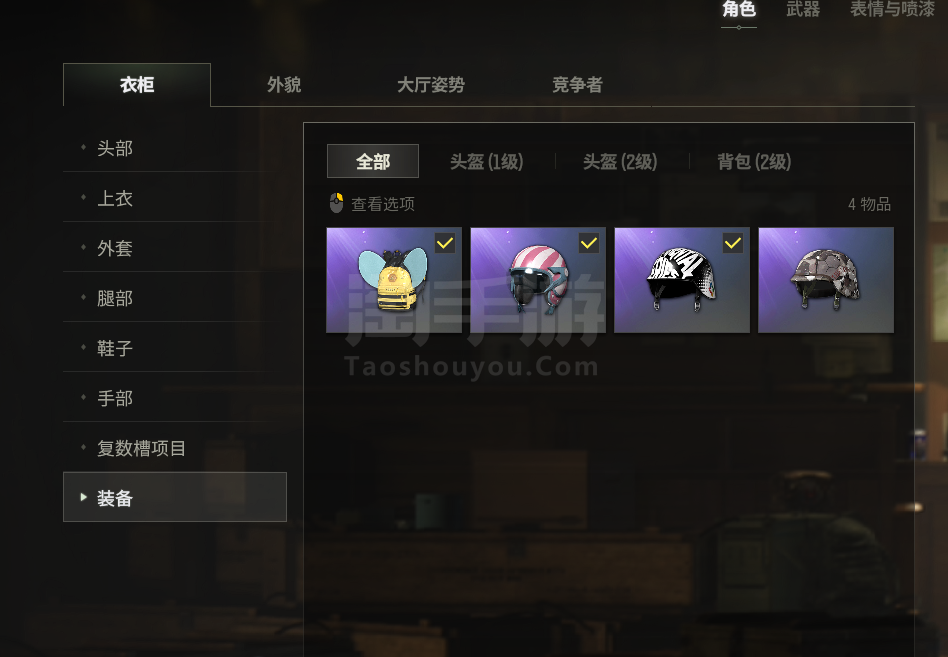948x657 pixels.
Task: Toggle the checkmark on the backpack item
Action: coord(445,243)
